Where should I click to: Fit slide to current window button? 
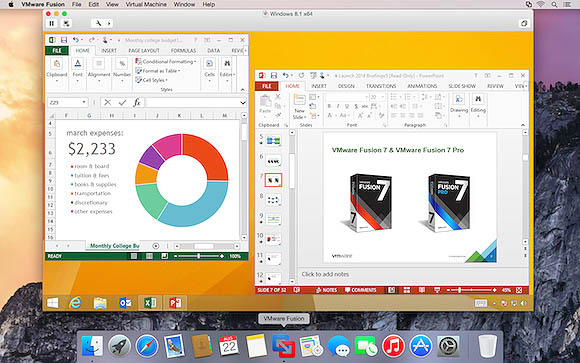pyautogui.click(x=519, y=290)
